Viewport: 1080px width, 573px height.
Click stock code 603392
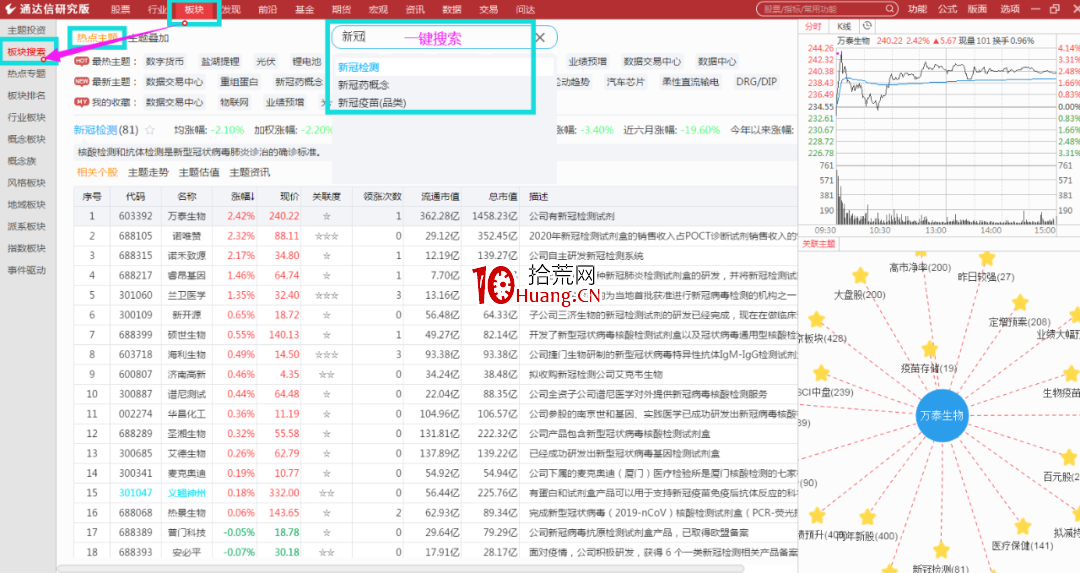135,216
